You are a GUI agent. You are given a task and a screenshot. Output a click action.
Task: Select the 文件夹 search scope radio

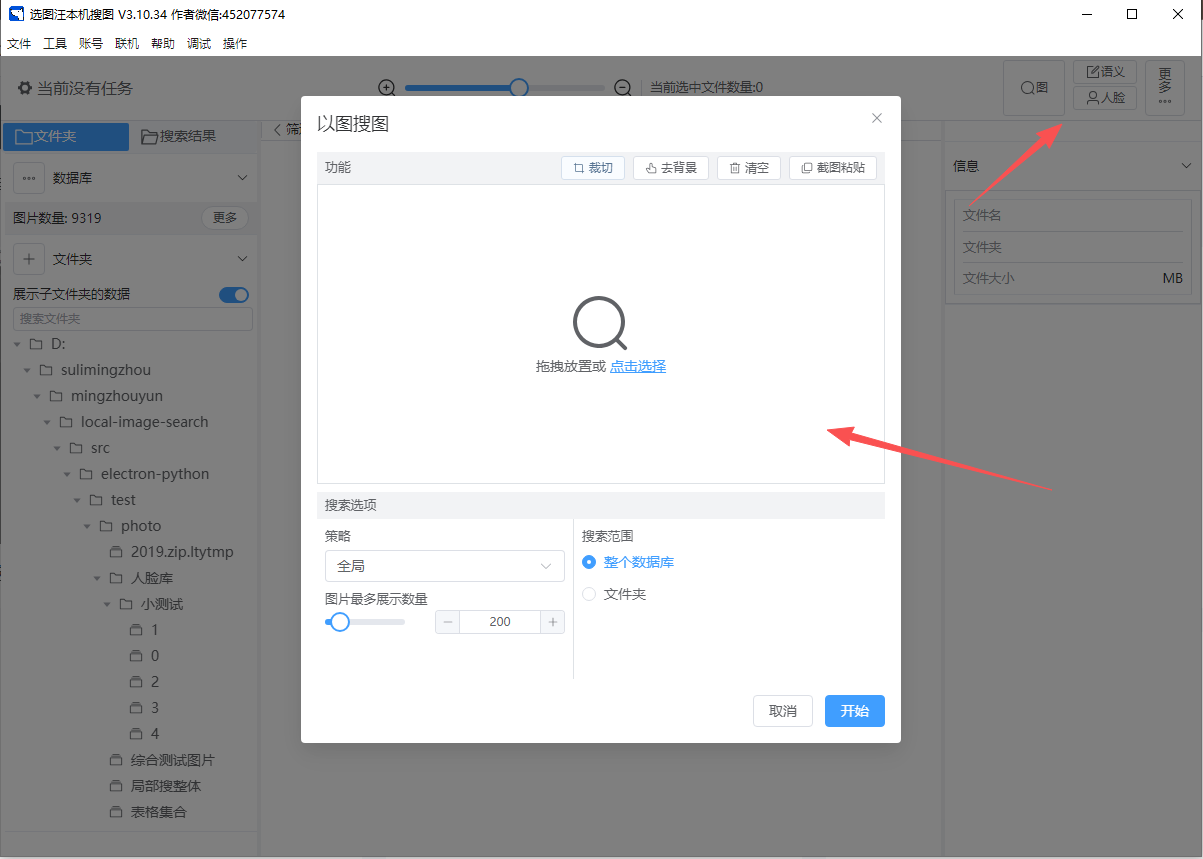pos(589,594)
